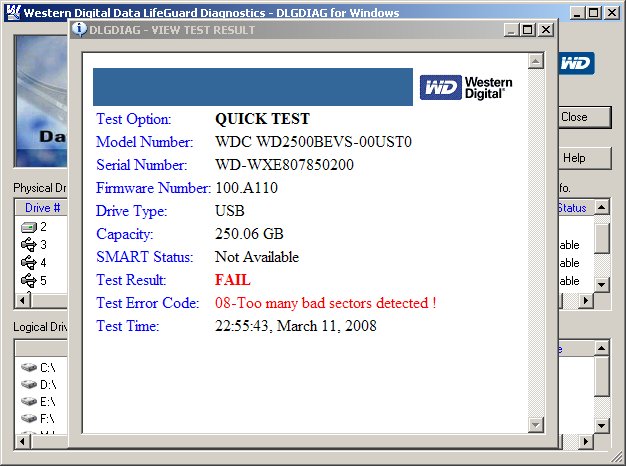This screenshot has width=626, height=466.
Task: Click physical drive list scroll up arrow
Action: pyautogui.click(x=602, y=207)
